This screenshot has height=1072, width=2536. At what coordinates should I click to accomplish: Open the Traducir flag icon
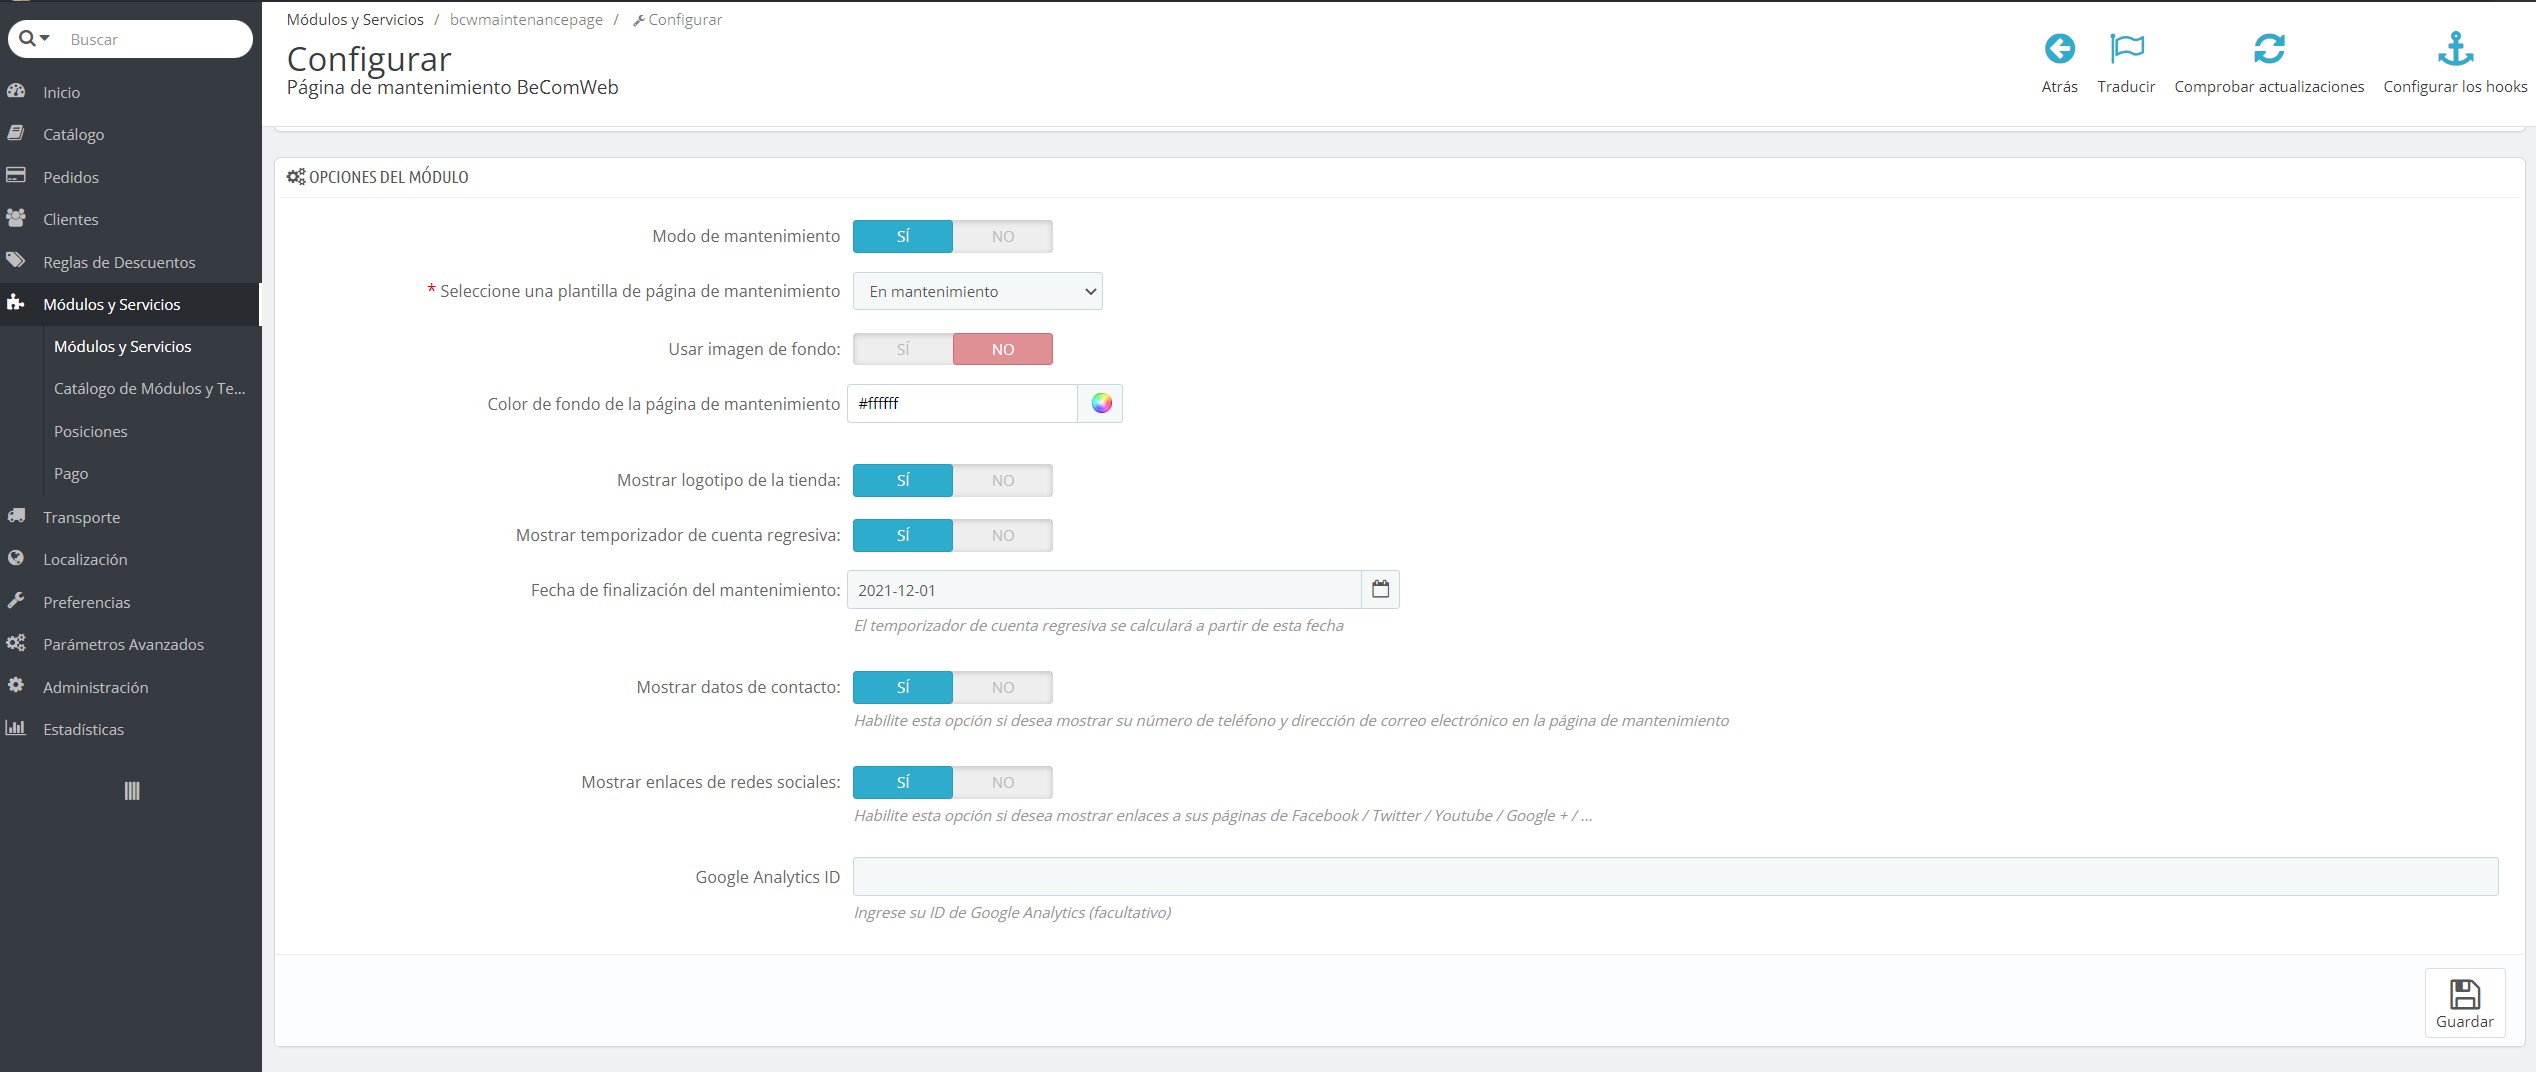click(x=2126, y=48)
